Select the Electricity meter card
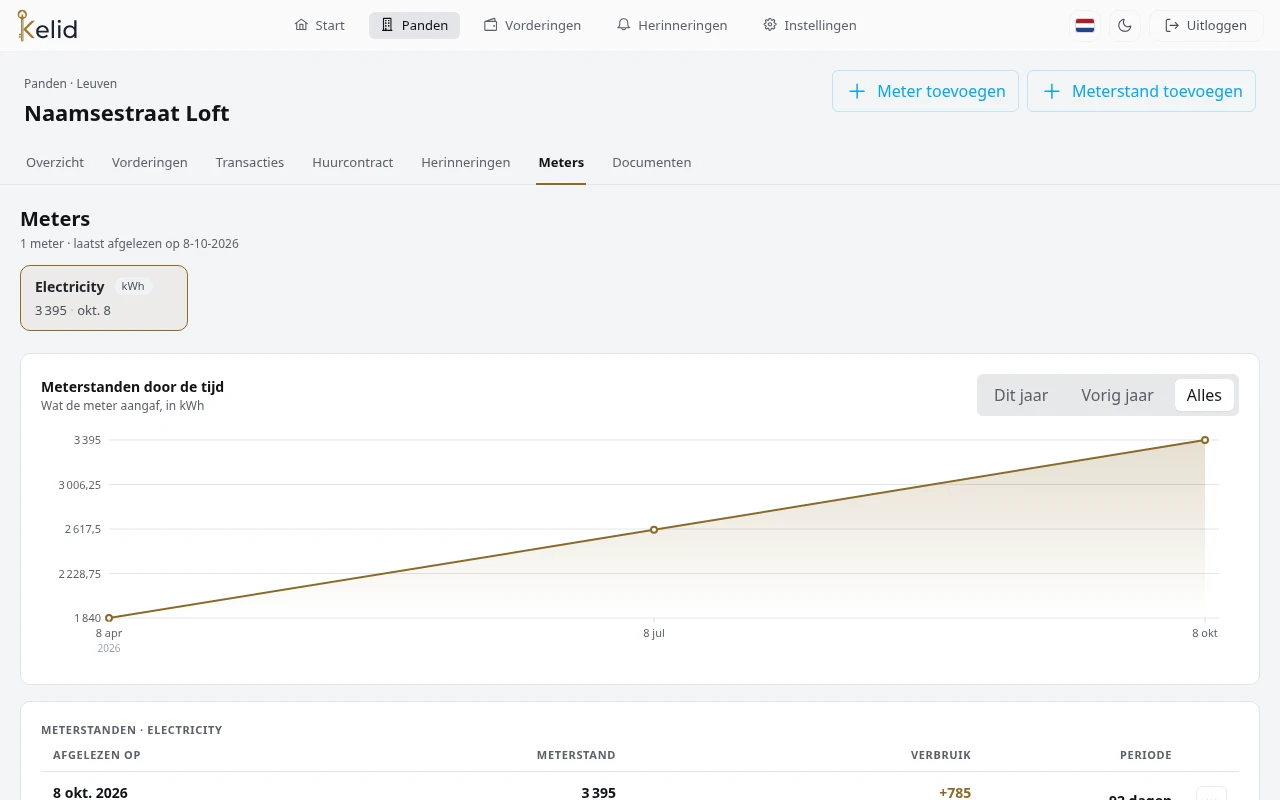 104,298
